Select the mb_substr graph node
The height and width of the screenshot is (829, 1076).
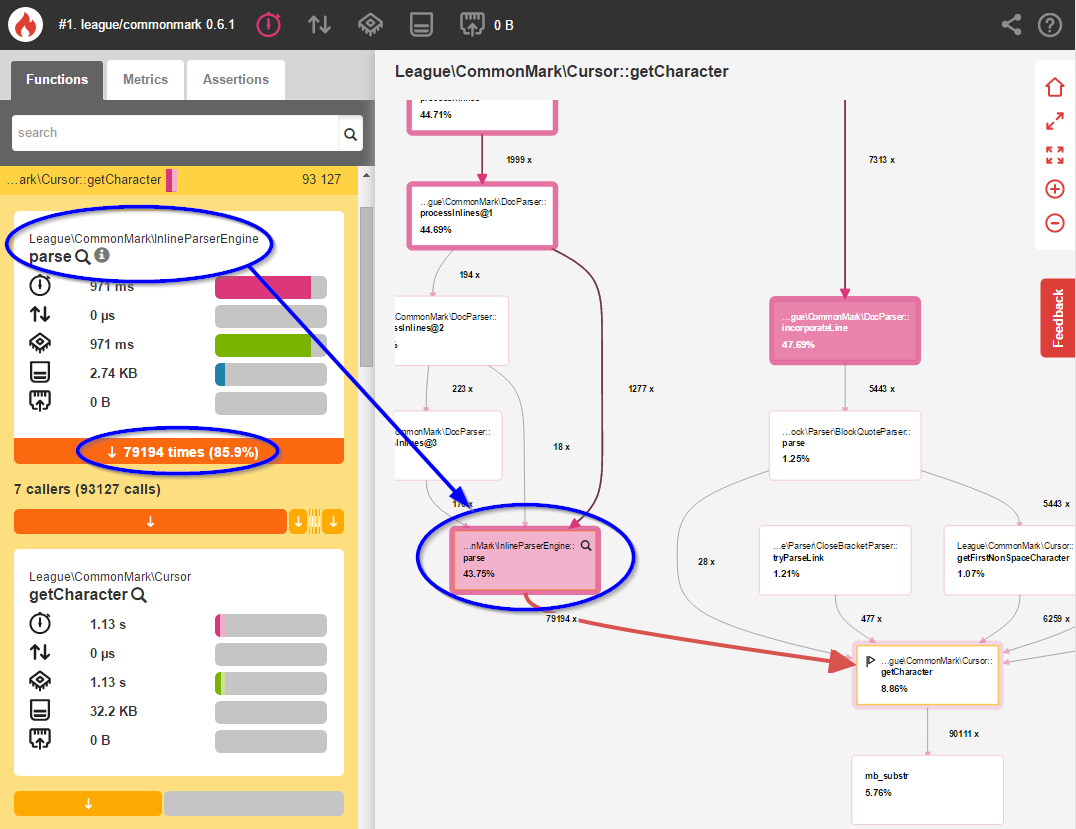927,789
